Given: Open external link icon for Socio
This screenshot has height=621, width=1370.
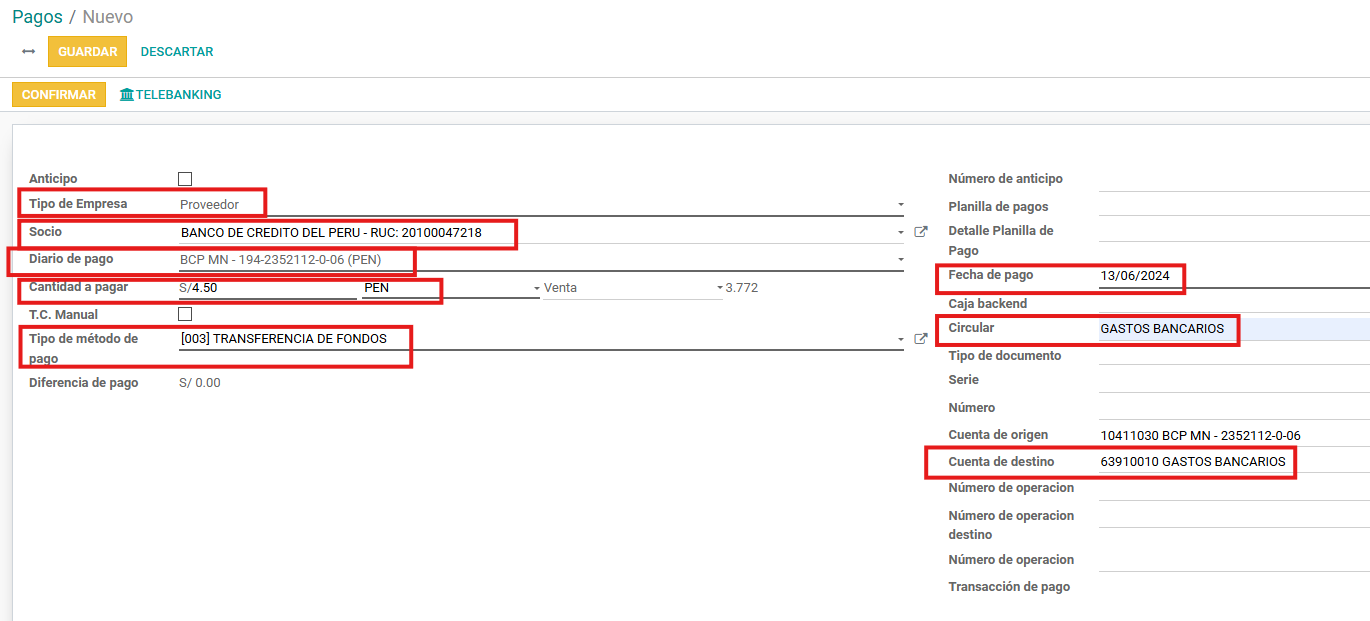Looking at the screenshot, I should pyautogui.click(x=921, y=232).
